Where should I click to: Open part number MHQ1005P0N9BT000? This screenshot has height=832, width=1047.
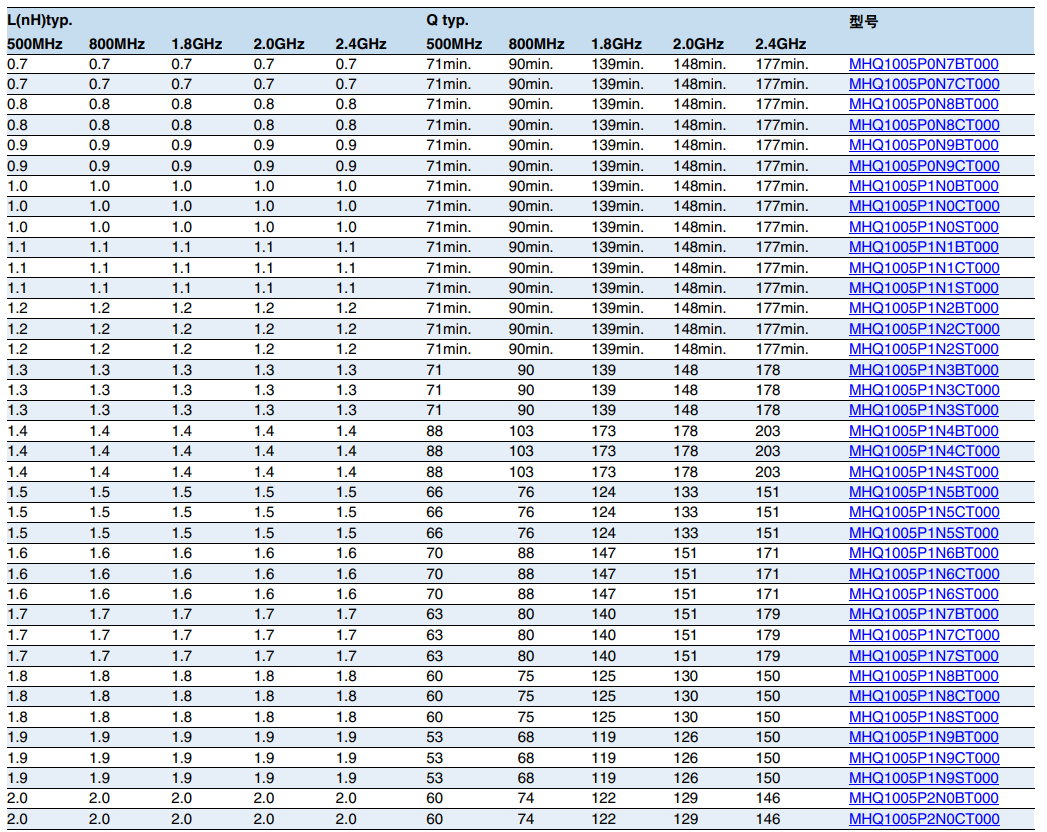pyautogui.click(x=923, y=145)
